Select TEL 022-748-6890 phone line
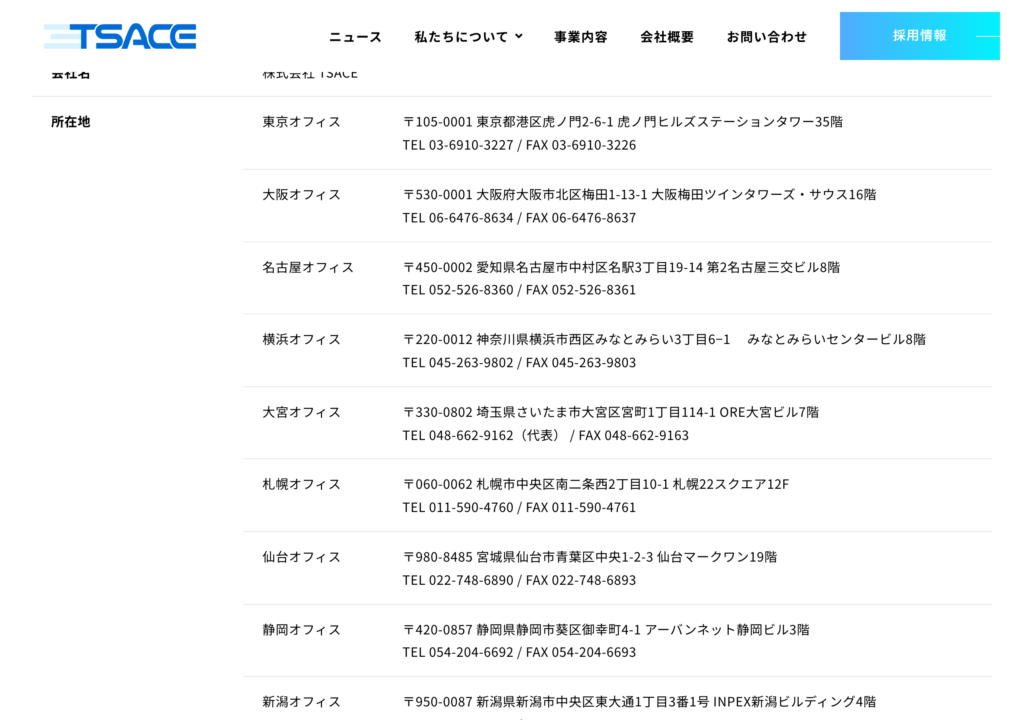Image resolution: width=1024 pixels, height=720 pixels. pos(519,580)
